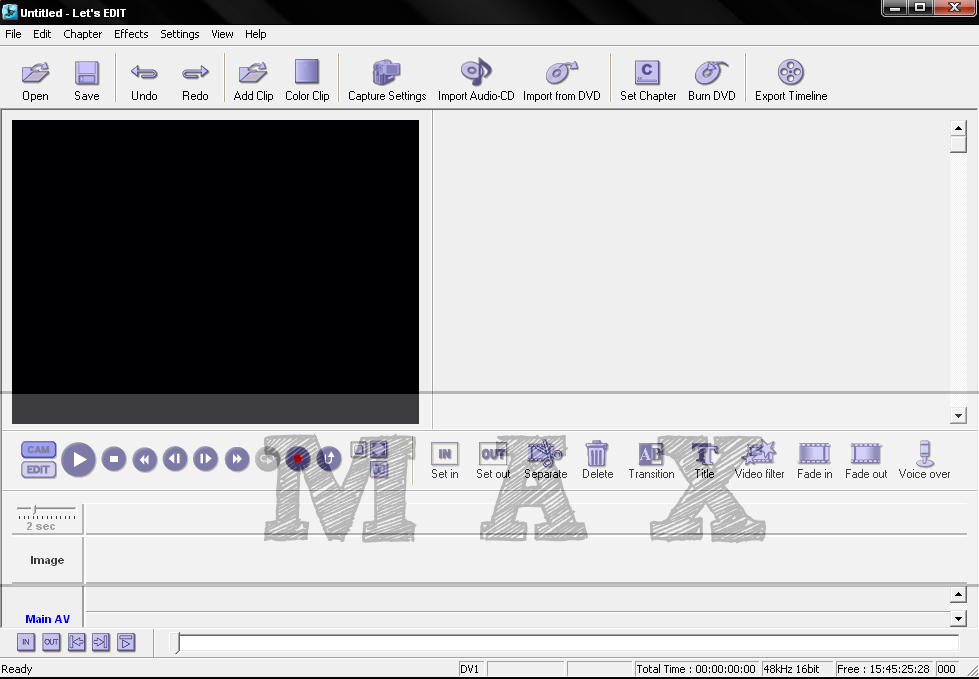Save the project using the Save icon
Screen dimensions: 979x679
[87, 80]
